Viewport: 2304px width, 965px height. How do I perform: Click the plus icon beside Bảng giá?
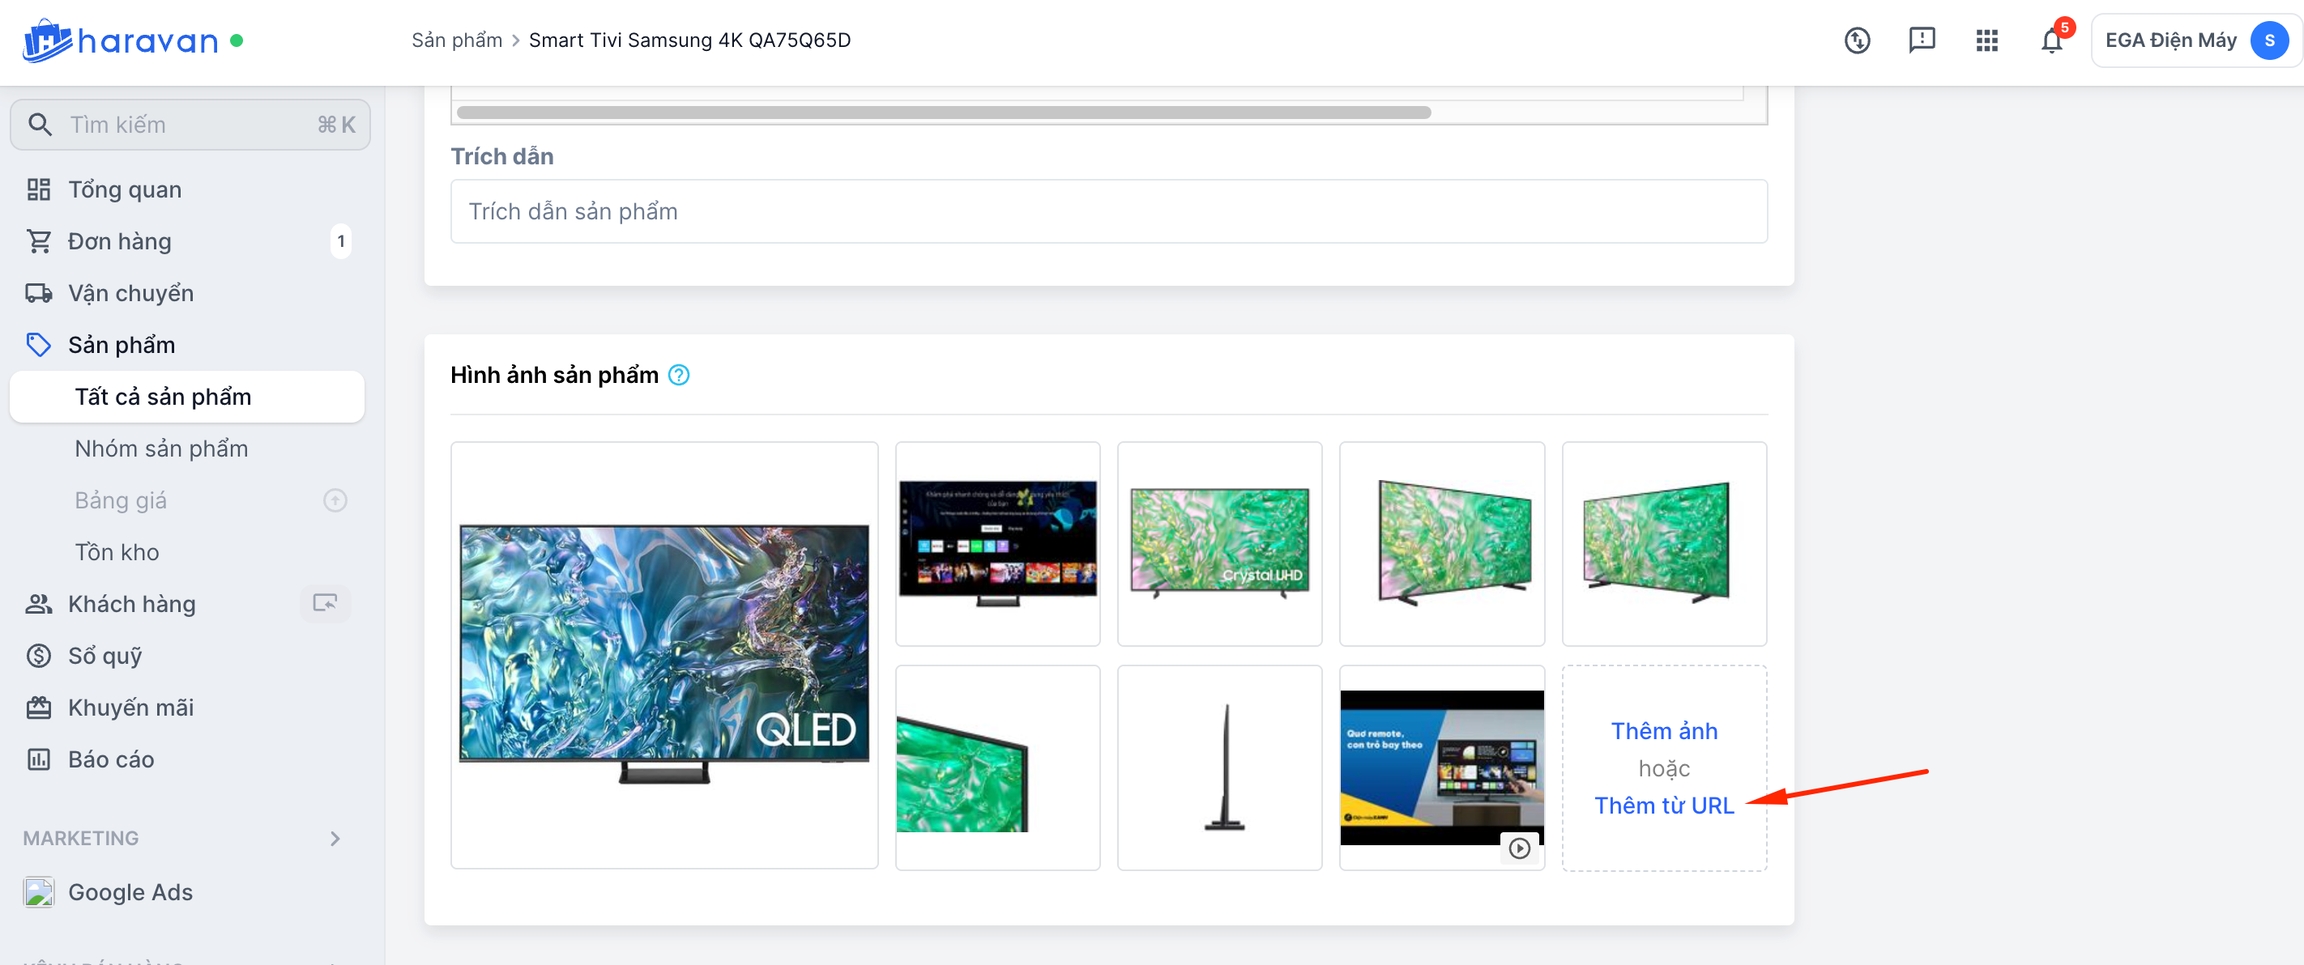click(x=335, y=500)
